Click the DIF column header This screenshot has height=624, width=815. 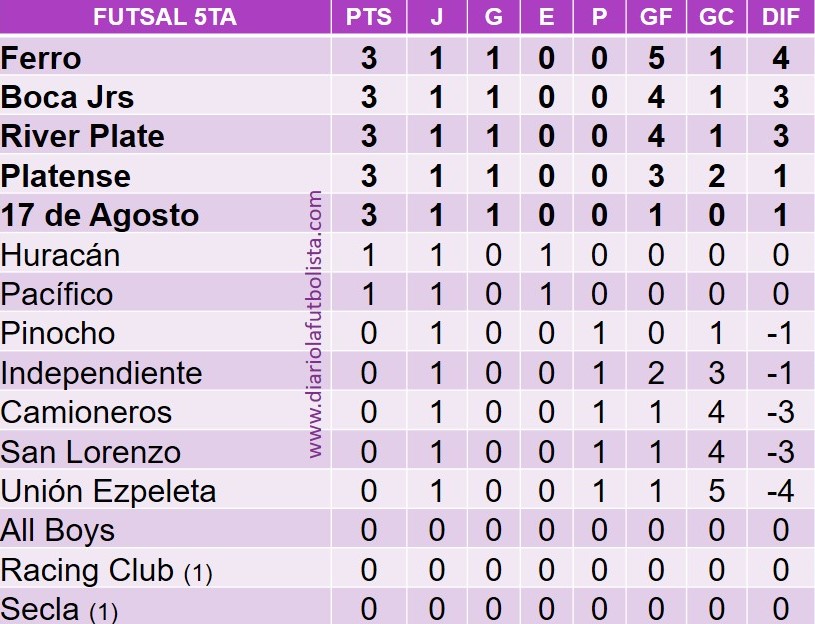tap(780, 18)
